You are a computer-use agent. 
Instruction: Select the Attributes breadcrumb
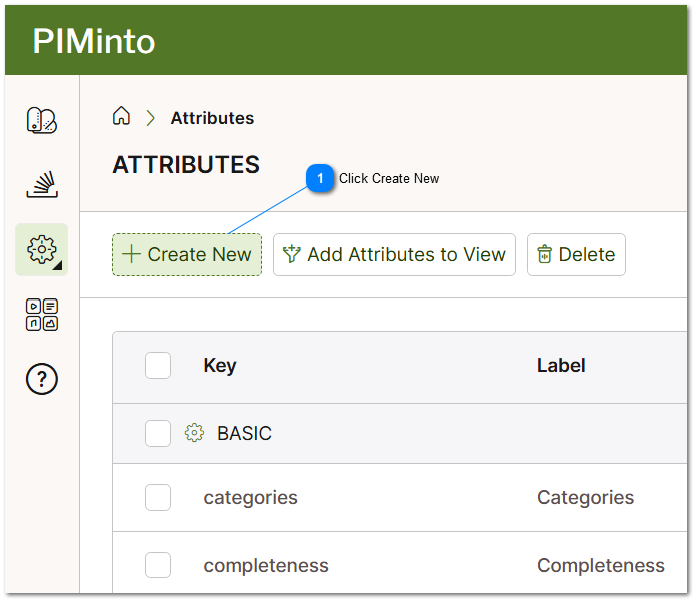212,118
